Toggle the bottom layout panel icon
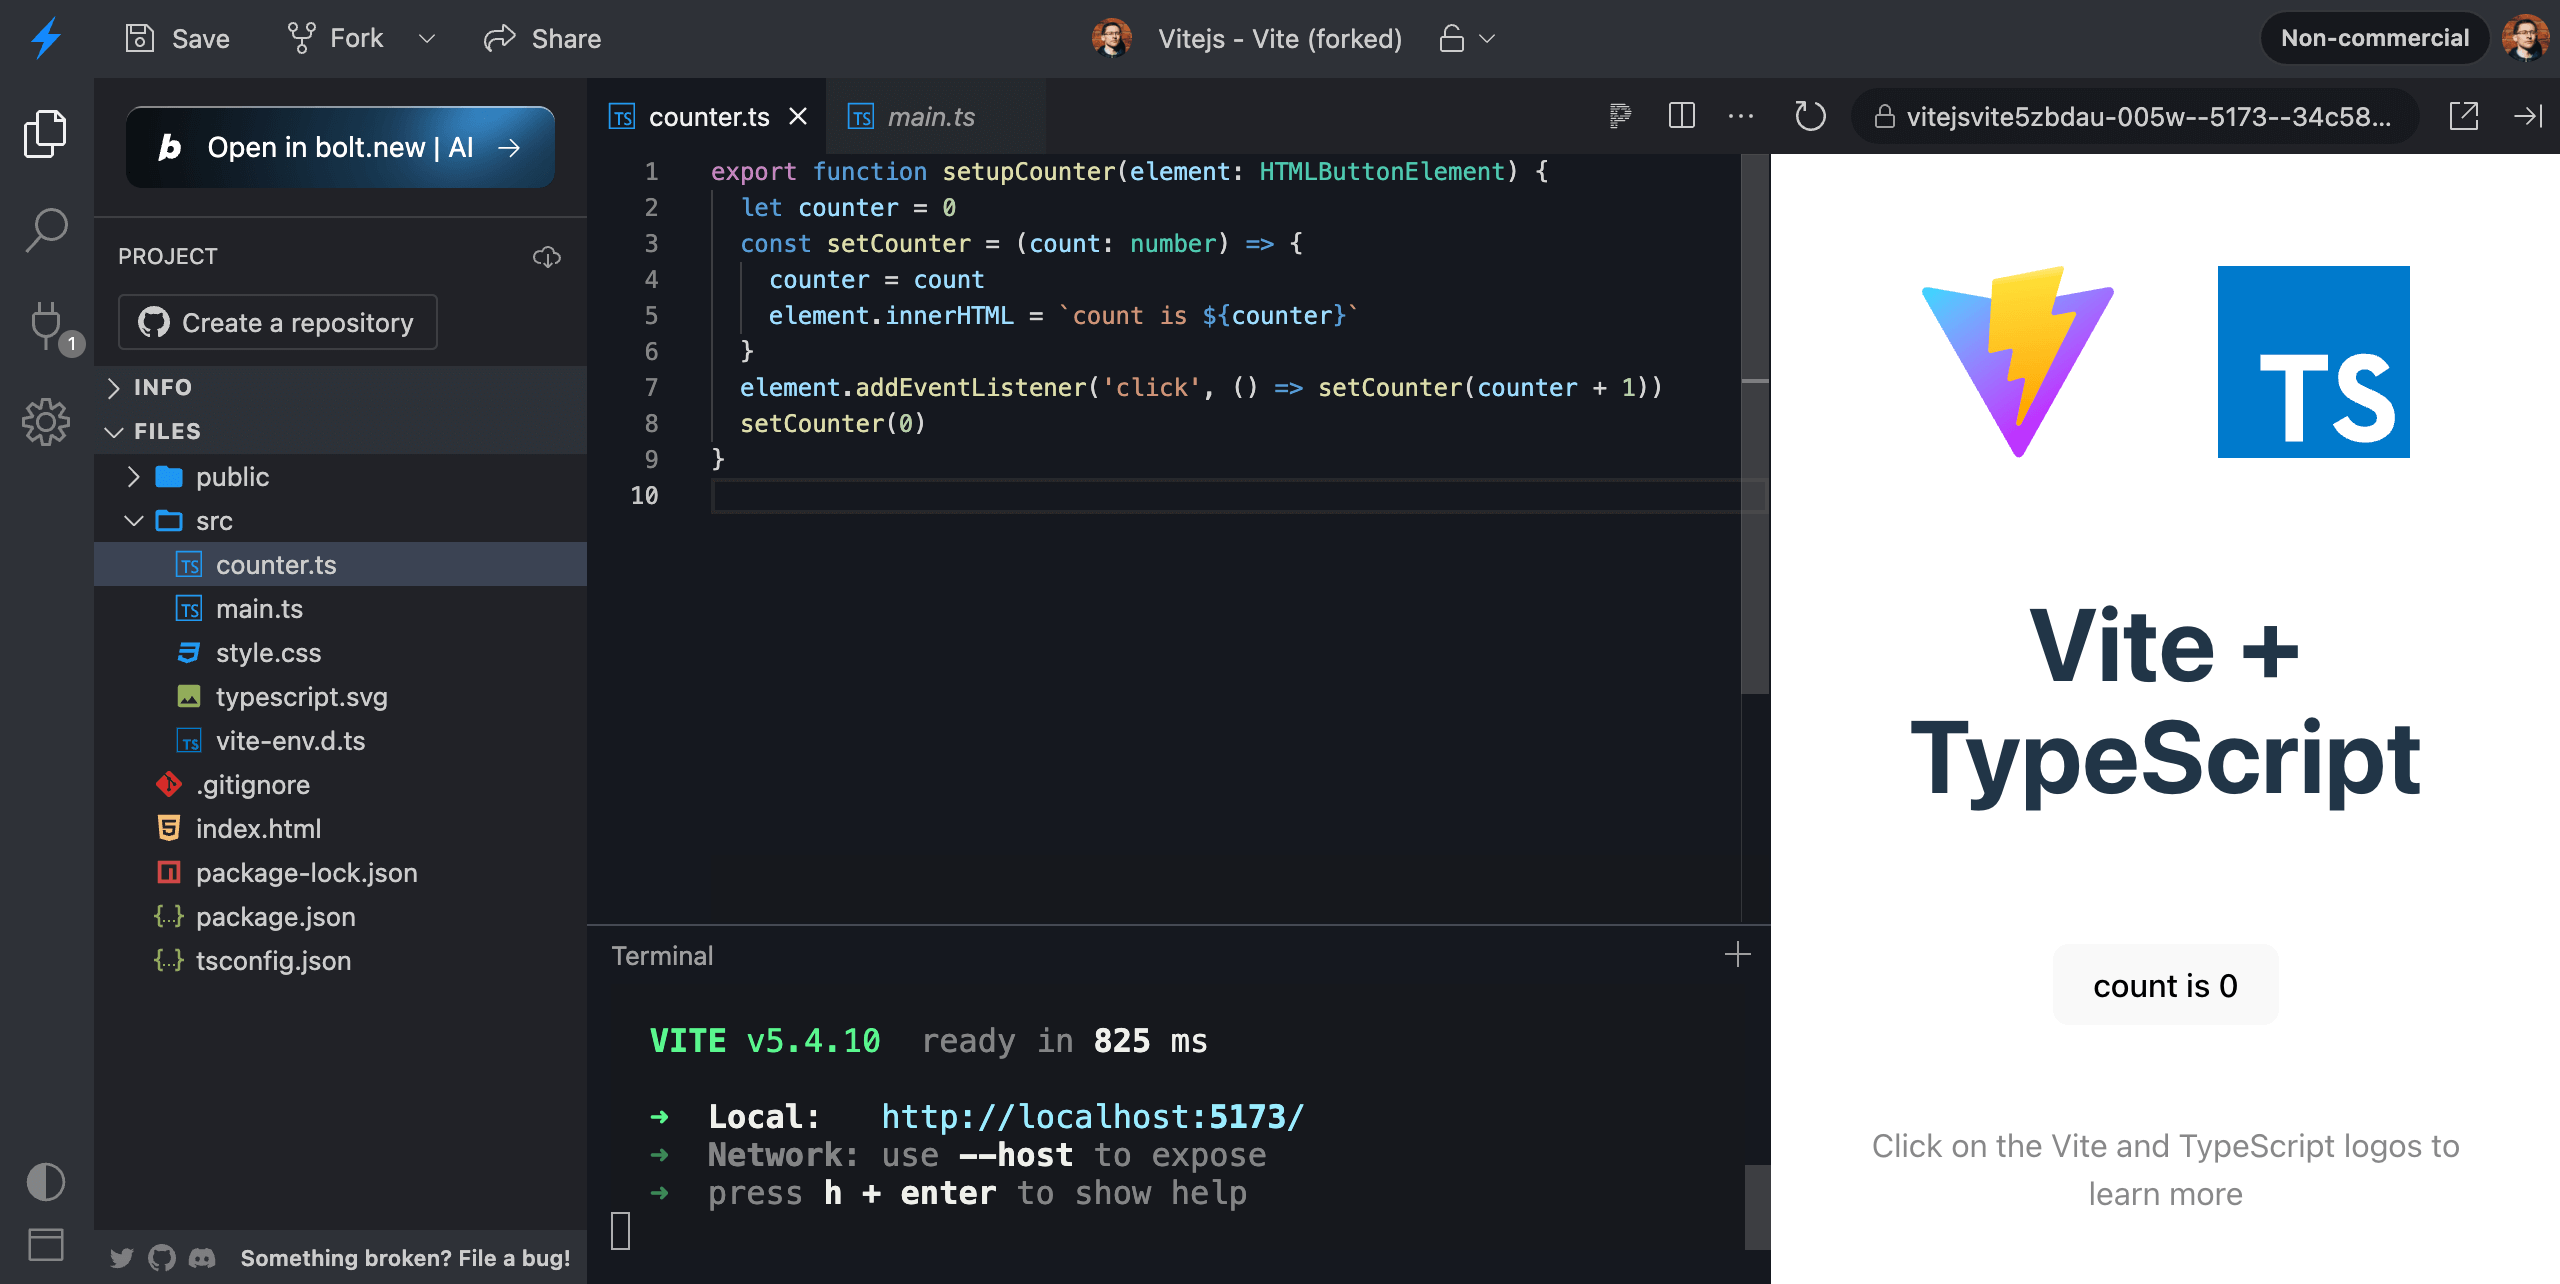This screenshot has width=2560, height=1284. pyautogui.click(x=46, y=1245)
